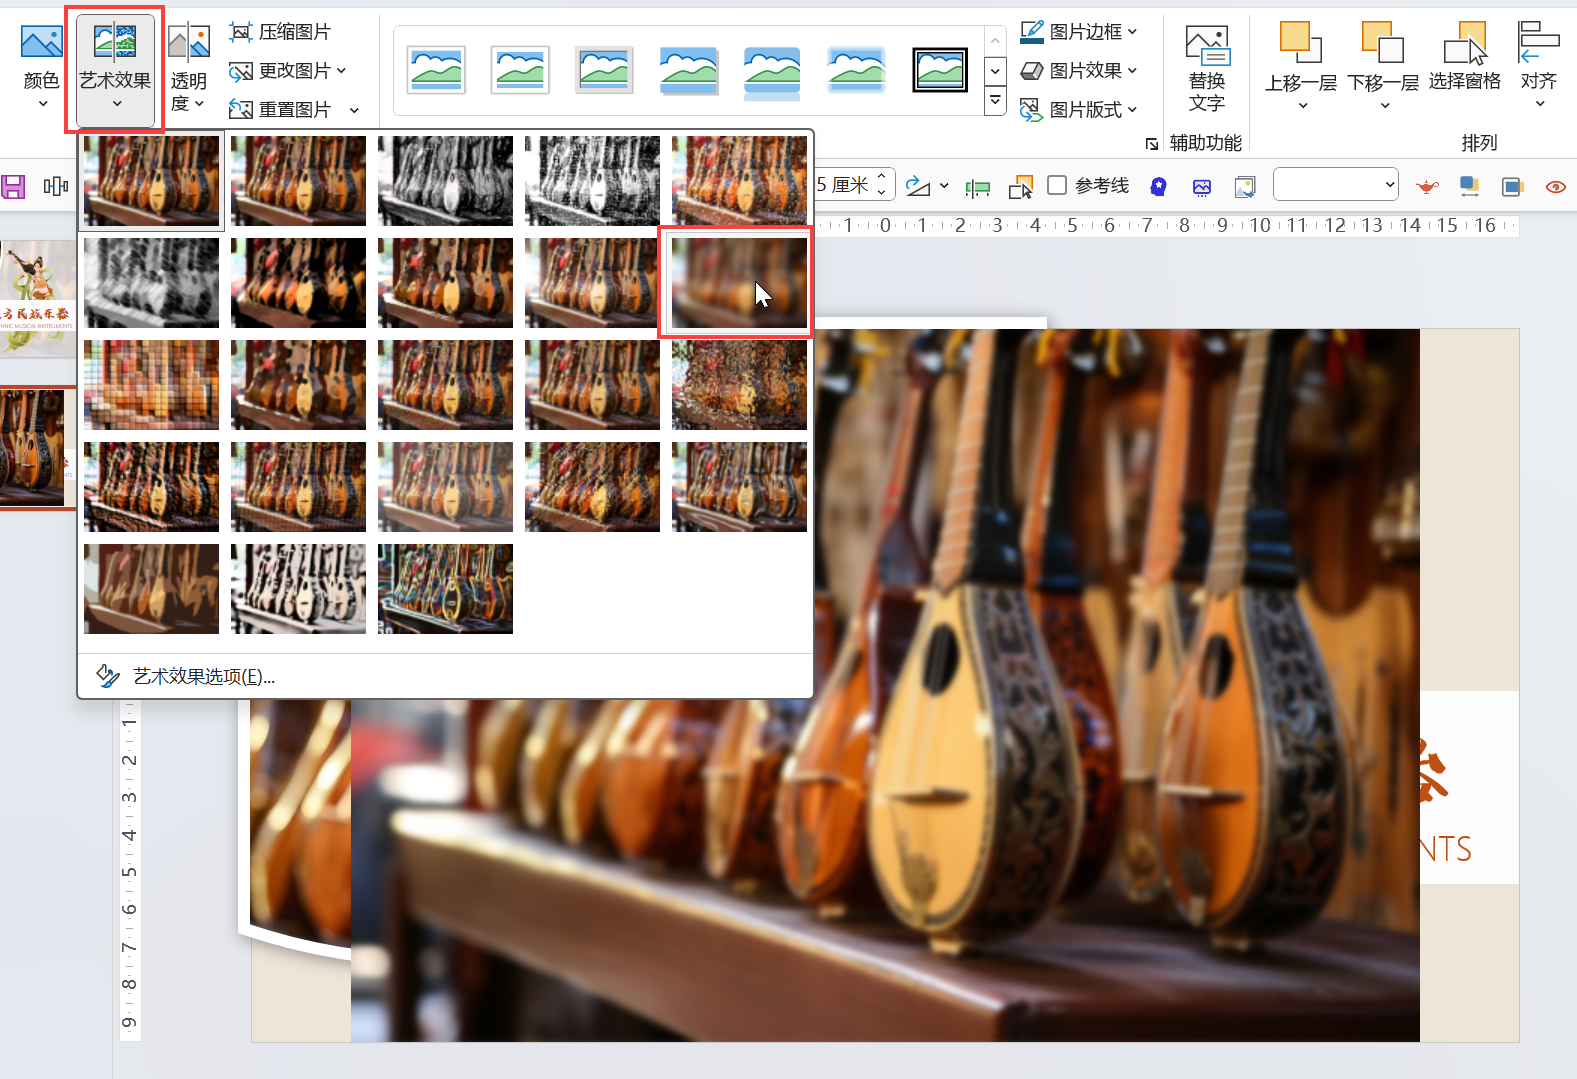Screen dimensions: 1577x1079
Task: Apply the cutout effect starting last row
Action: [152, 589]
